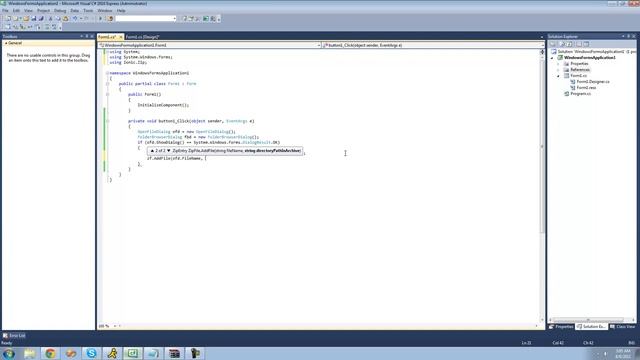Open the File menu
The image size is (640, 360).
pos(5,11)
